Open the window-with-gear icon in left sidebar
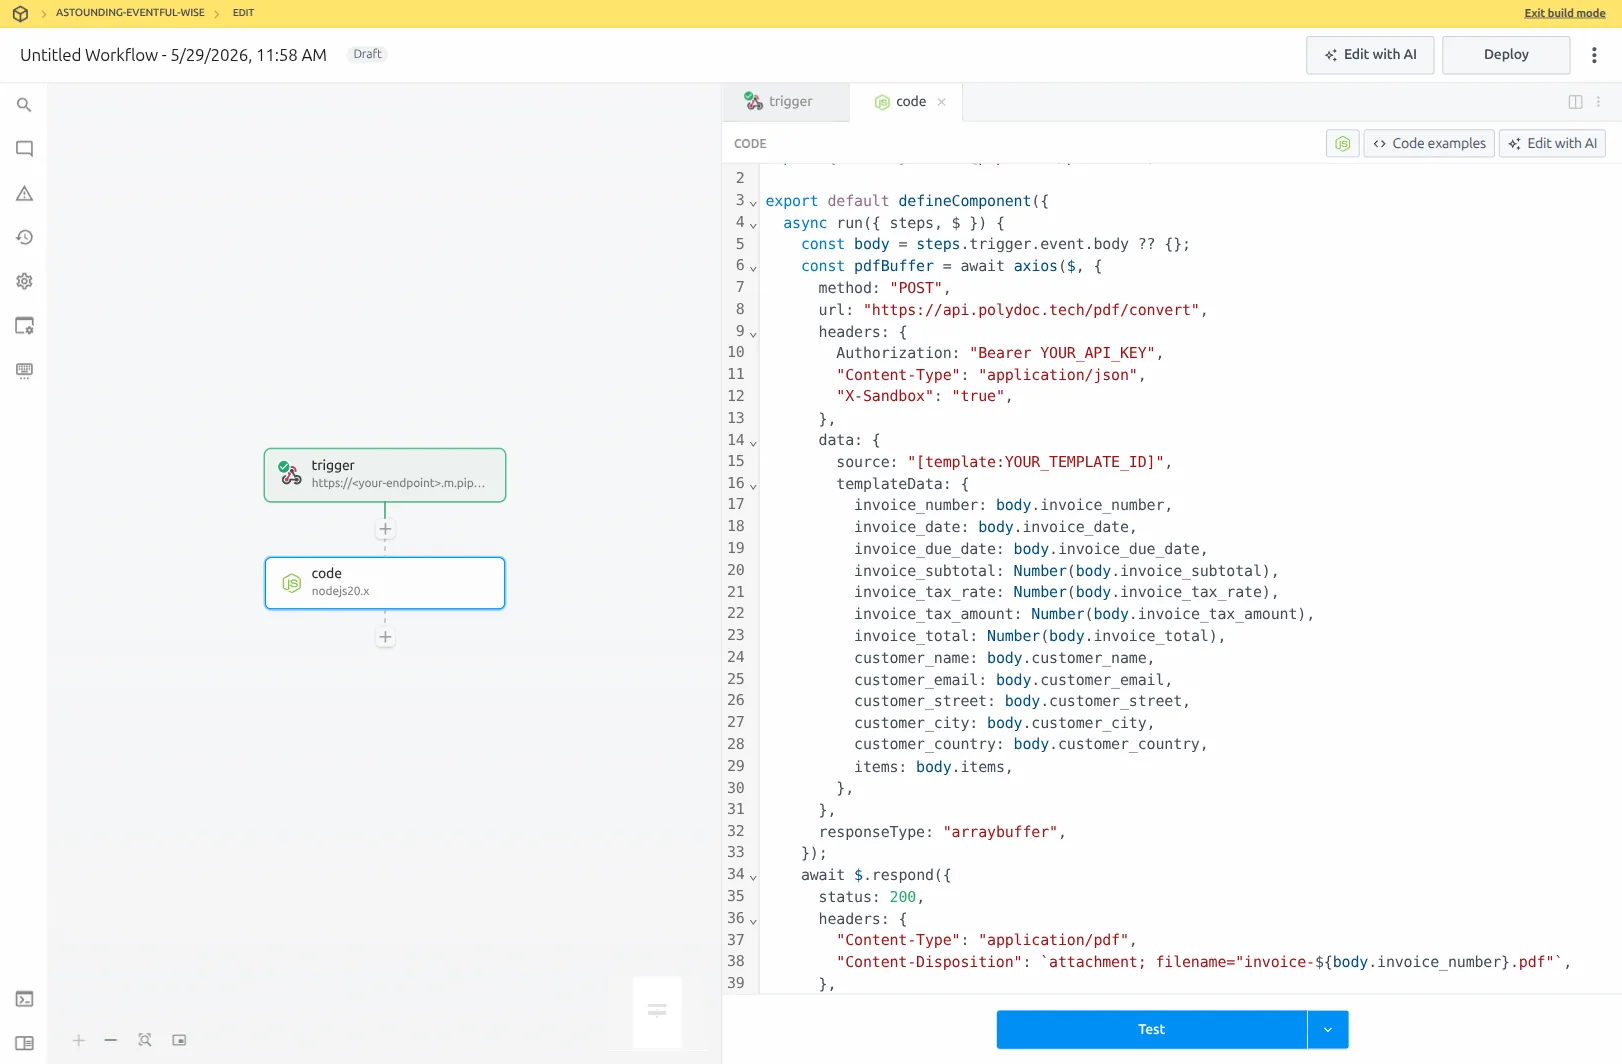 pos(24,326)
